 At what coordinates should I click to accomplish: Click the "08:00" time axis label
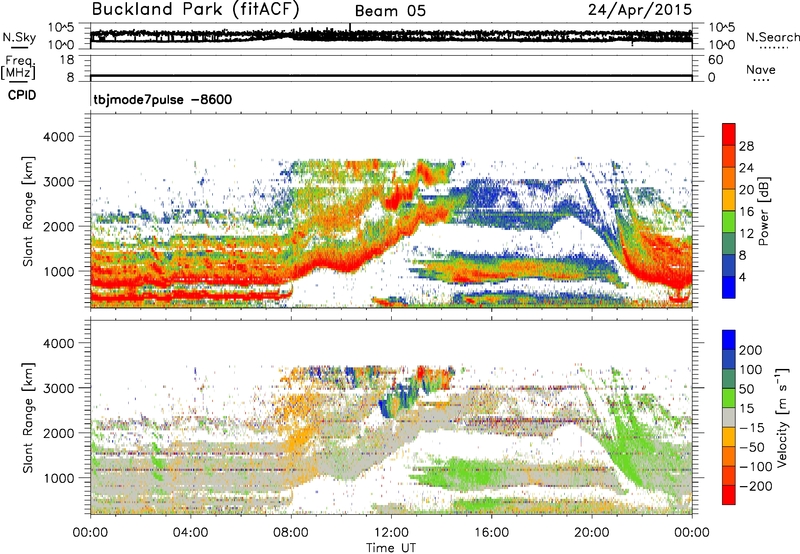click(x=291, y=533)
